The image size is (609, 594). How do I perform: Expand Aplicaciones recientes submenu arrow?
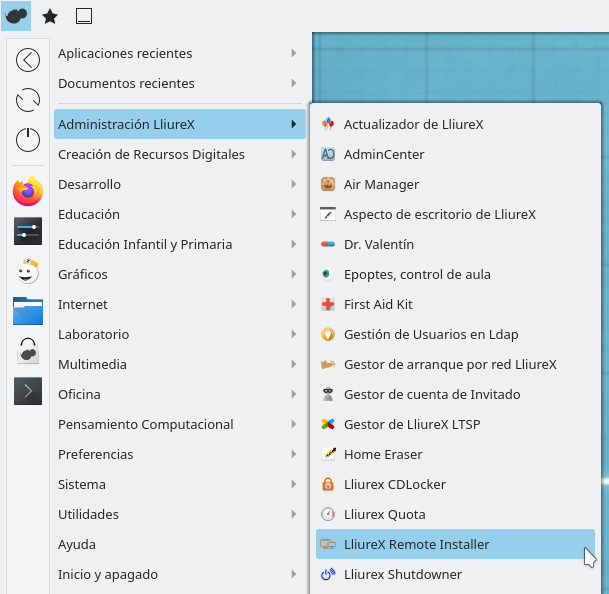pos(293,53)
